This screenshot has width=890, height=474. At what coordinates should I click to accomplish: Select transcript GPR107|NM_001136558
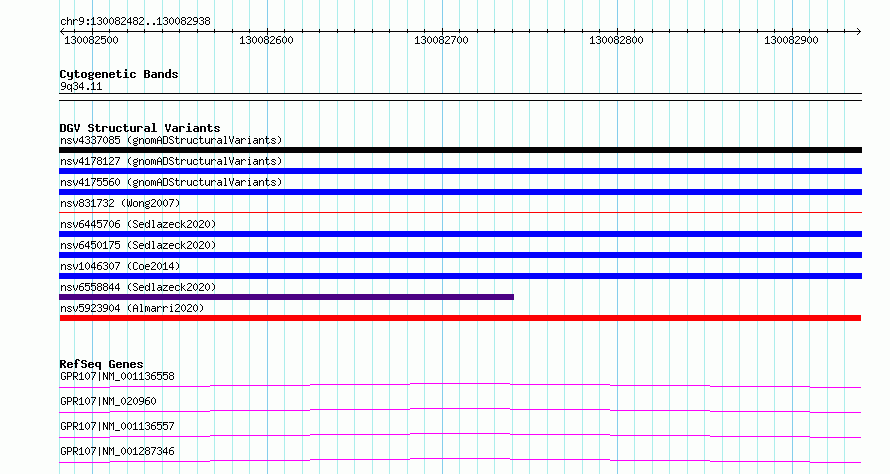117,376
